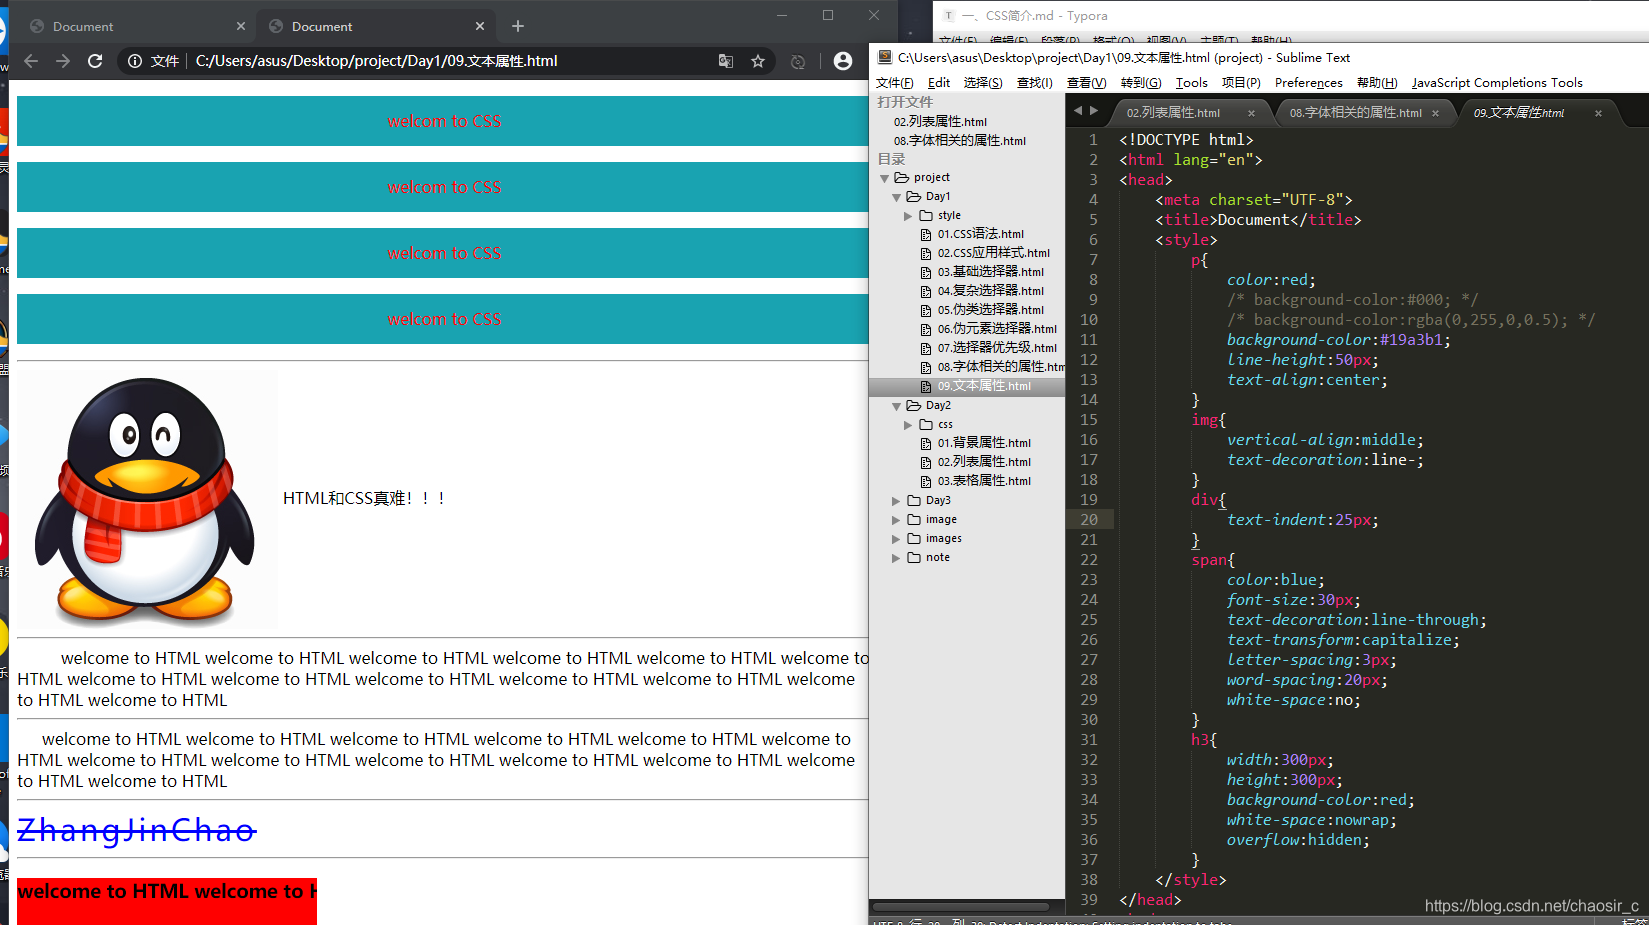Open 04.复杂选择器.html file

coord(990,291)
